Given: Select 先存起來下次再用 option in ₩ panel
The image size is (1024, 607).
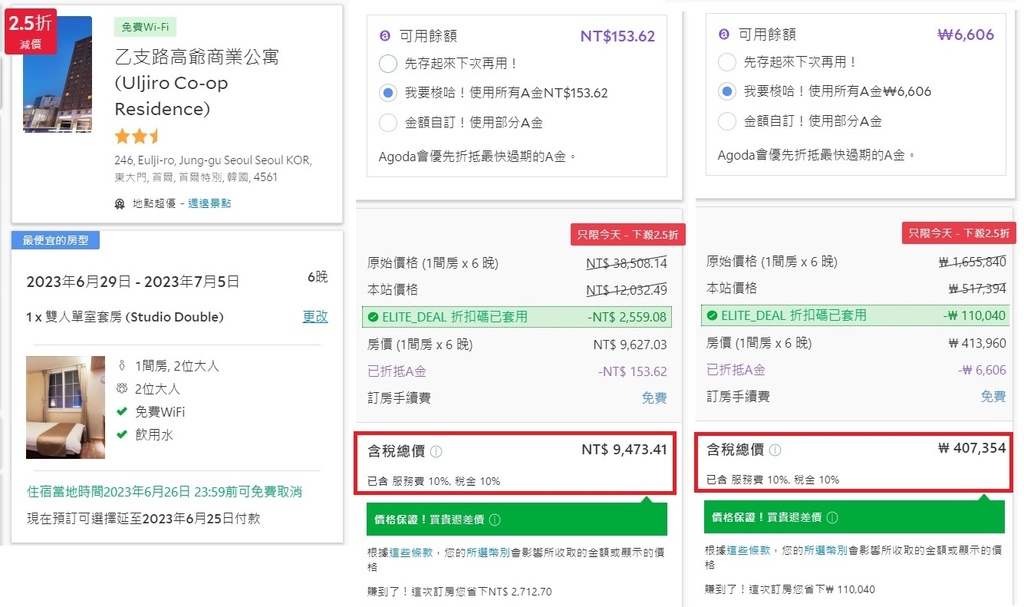Looking at the screenshot, I should (x=727, y=63).
